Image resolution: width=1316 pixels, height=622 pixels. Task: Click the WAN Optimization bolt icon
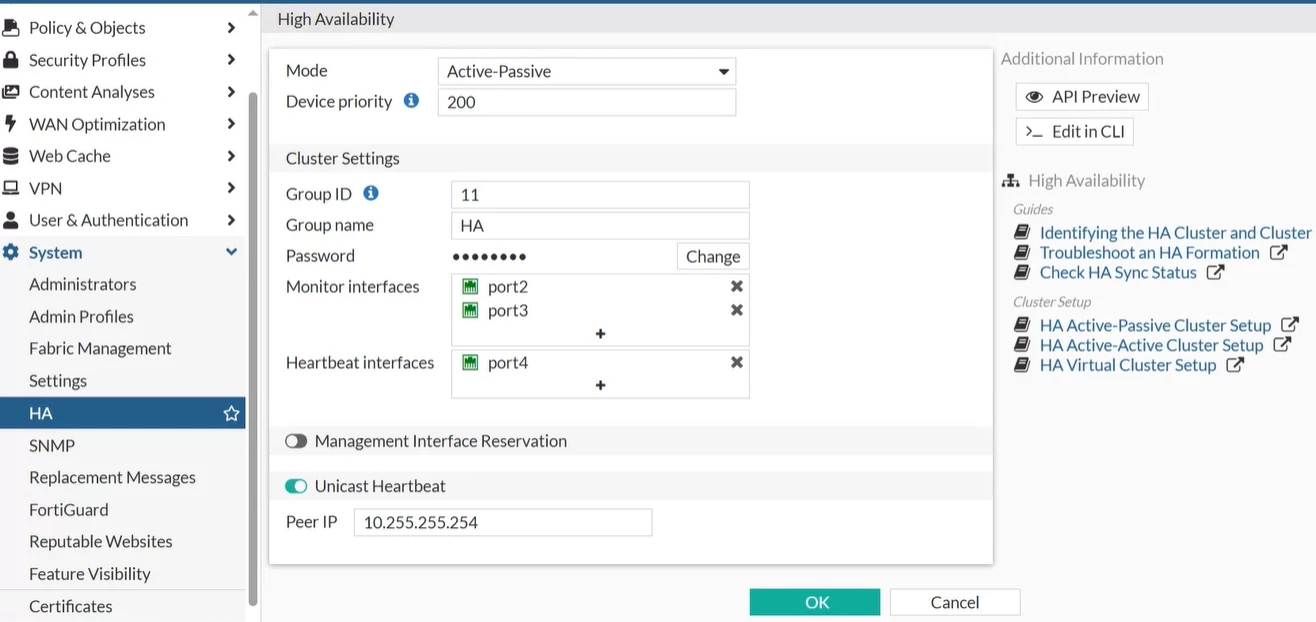click(x=10, y=124)
